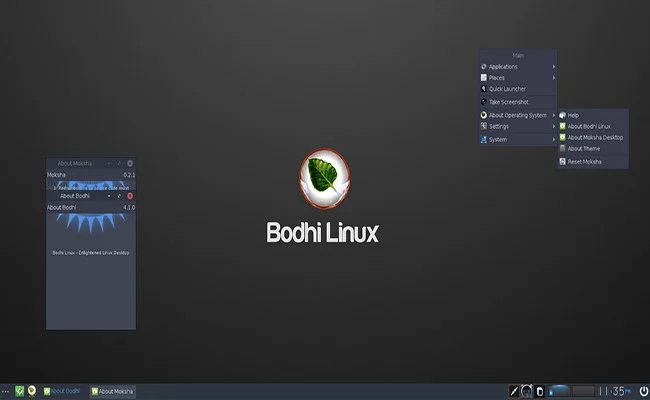The height and width of the screenshot is (400, 650).
Task: Click the Quick Launcher icon
Action: point(484,89)
